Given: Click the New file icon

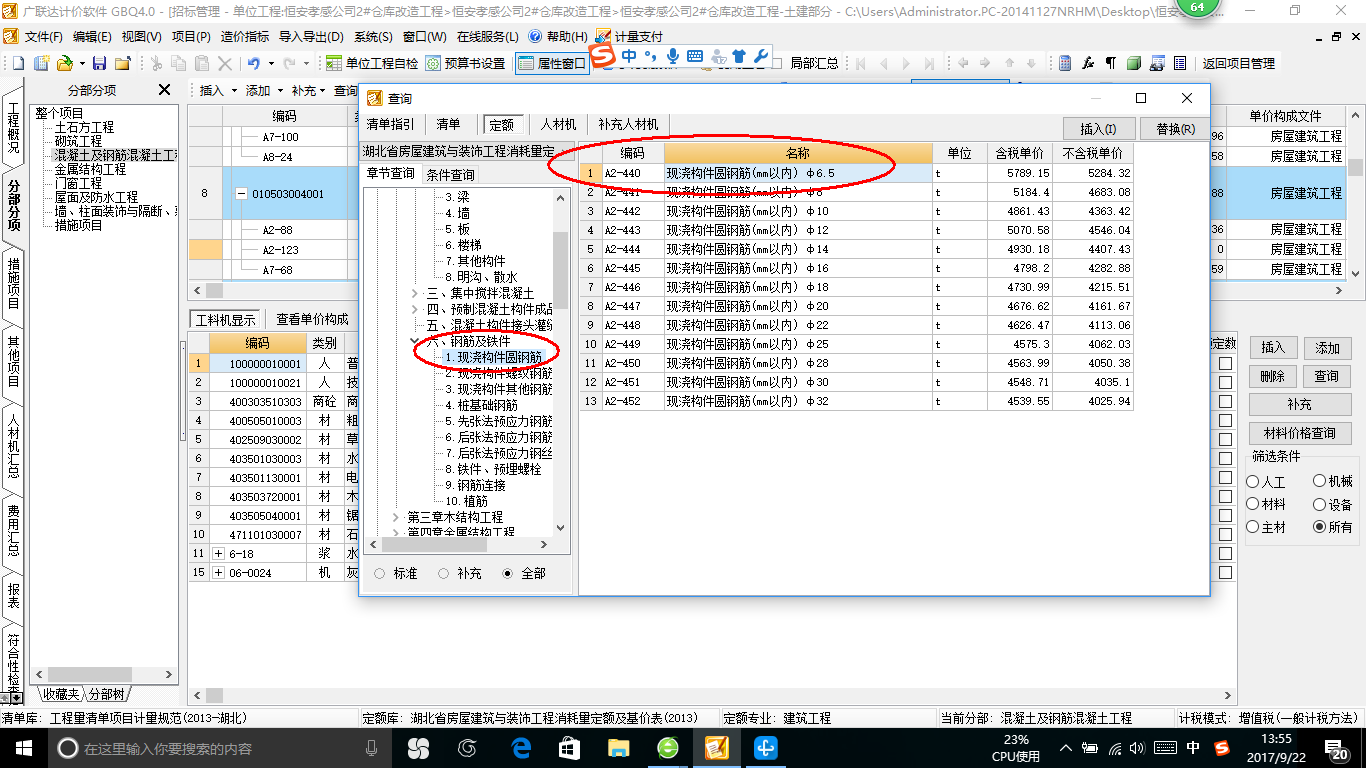Looking at the screenshot, I should (x=19, y=63).
